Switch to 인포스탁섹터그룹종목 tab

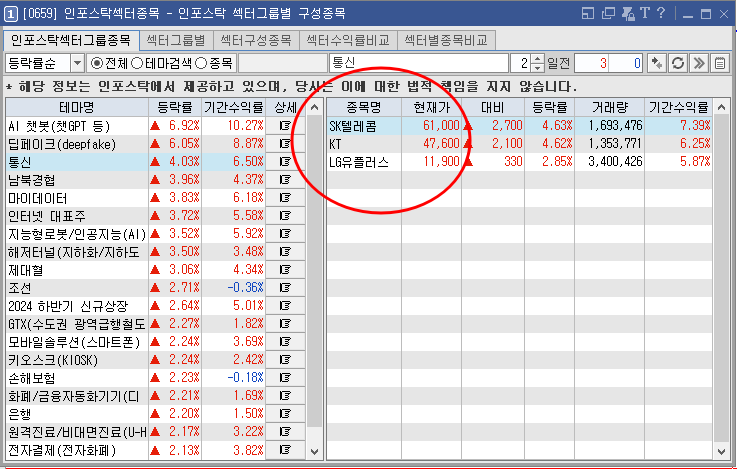coord(71,40)
